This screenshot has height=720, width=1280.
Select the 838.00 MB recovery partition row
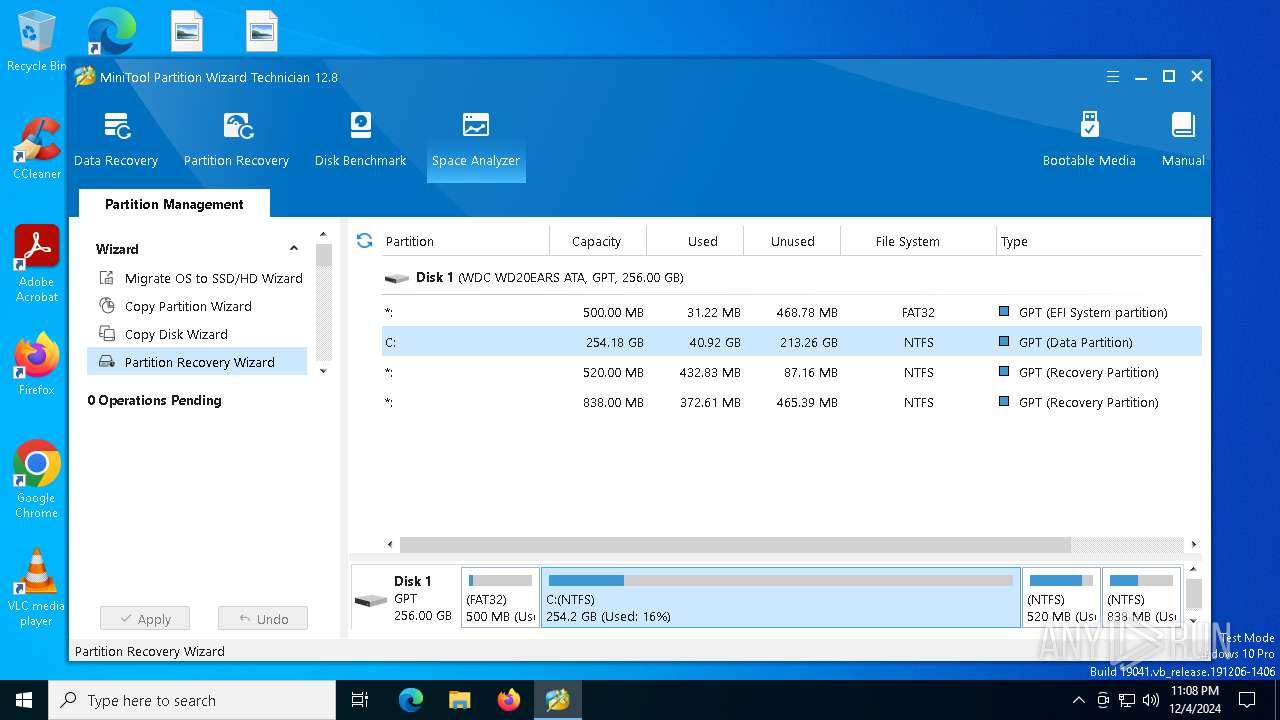click(791, 402)
